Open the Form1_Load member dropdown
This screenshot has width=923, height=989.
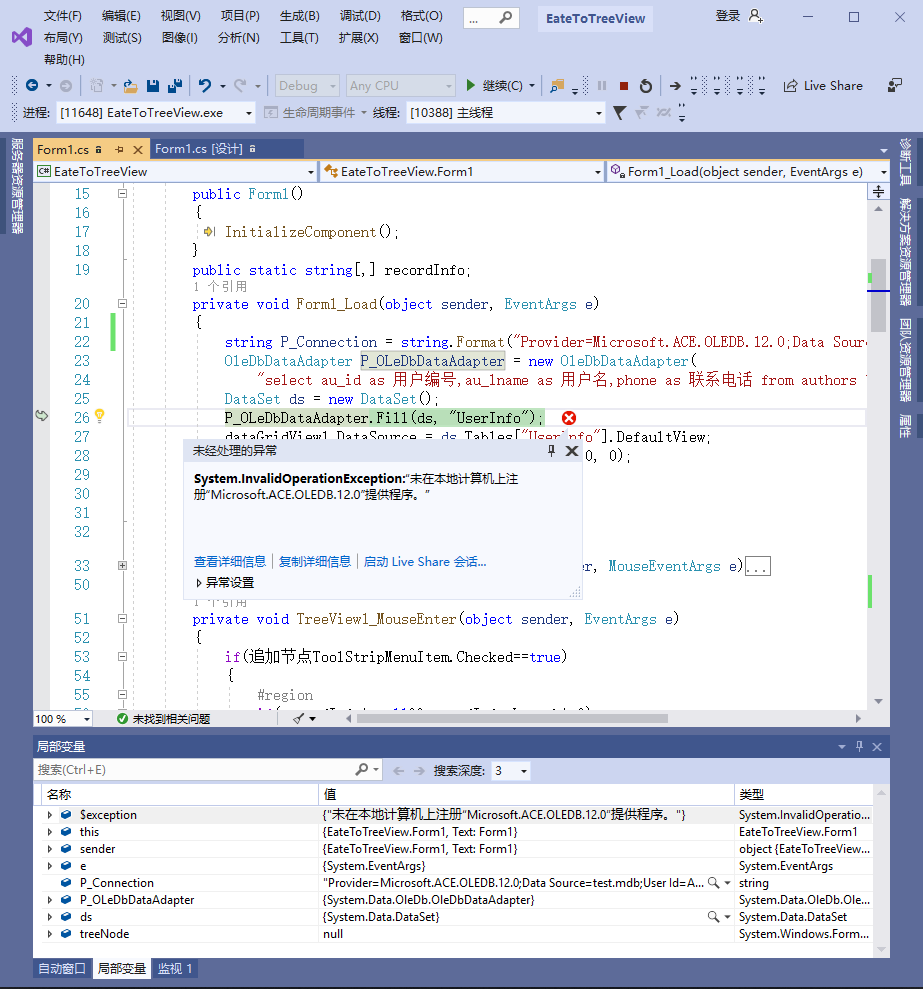(x=748, y=172)
